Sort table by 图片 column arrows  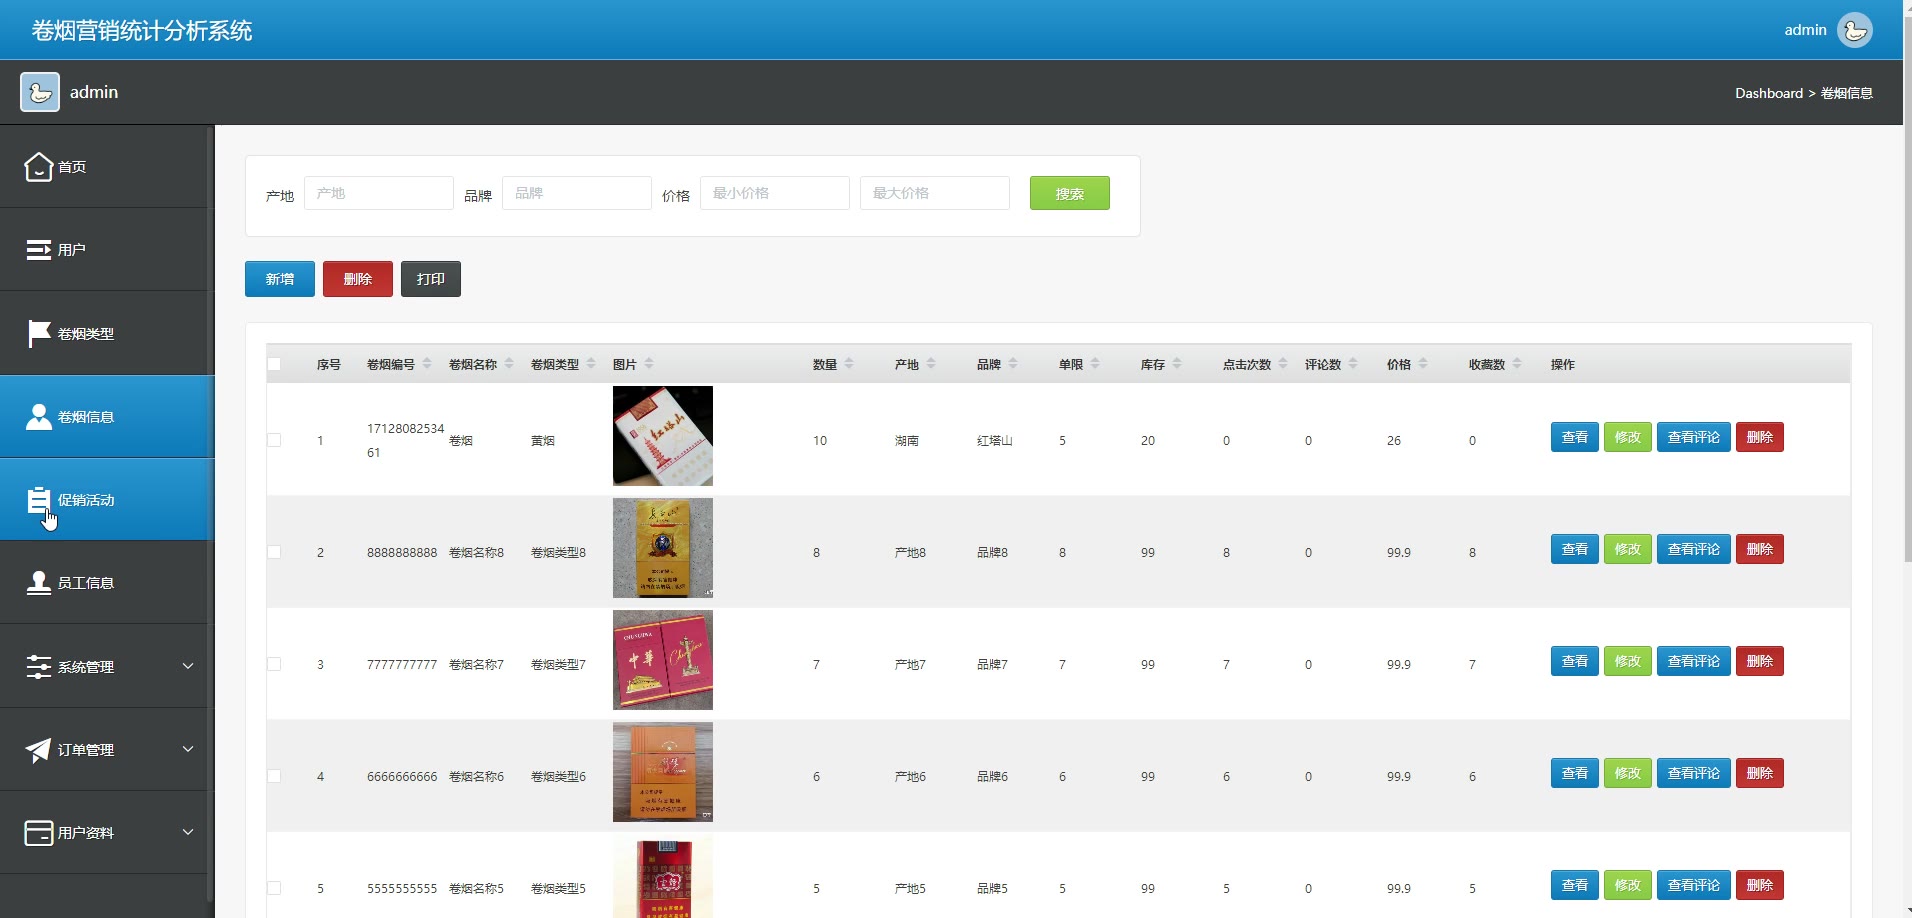click(649, 364)
